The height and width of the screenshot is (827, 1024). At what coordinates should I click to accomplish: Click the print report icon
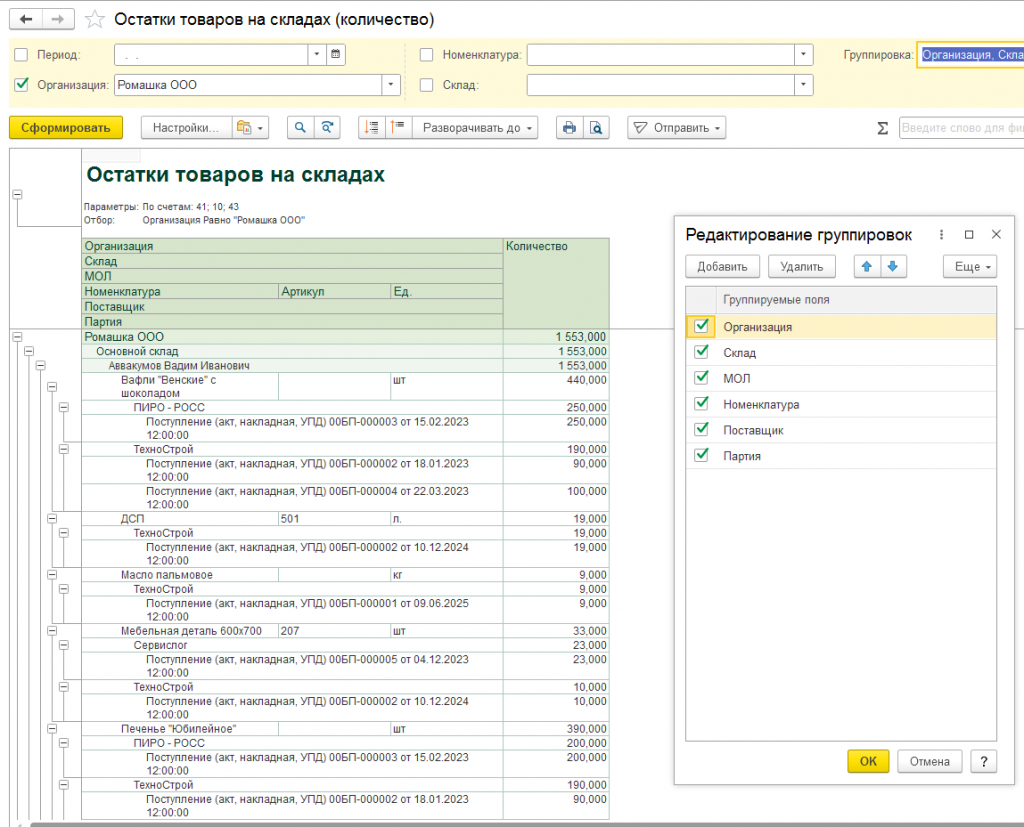click(x=569, y=128)
